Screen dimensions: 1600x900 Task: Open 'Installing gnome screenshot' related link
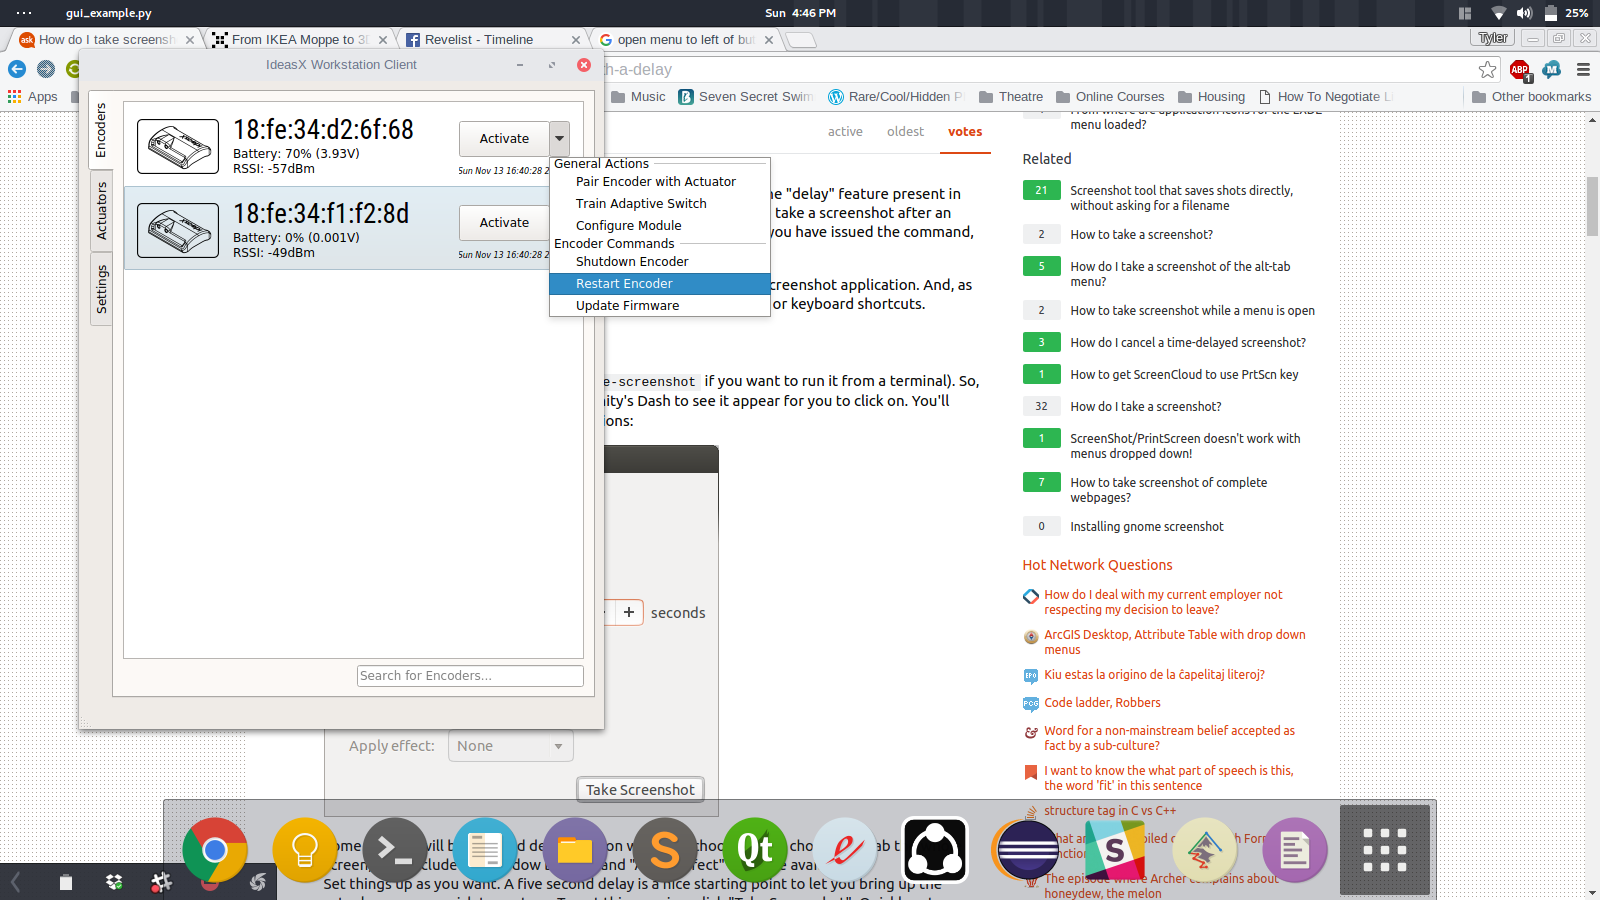1147,527
